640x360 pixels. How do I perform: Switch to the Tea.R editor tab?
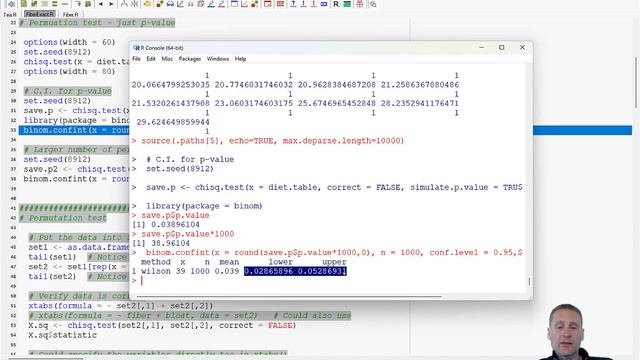point(10,14)
